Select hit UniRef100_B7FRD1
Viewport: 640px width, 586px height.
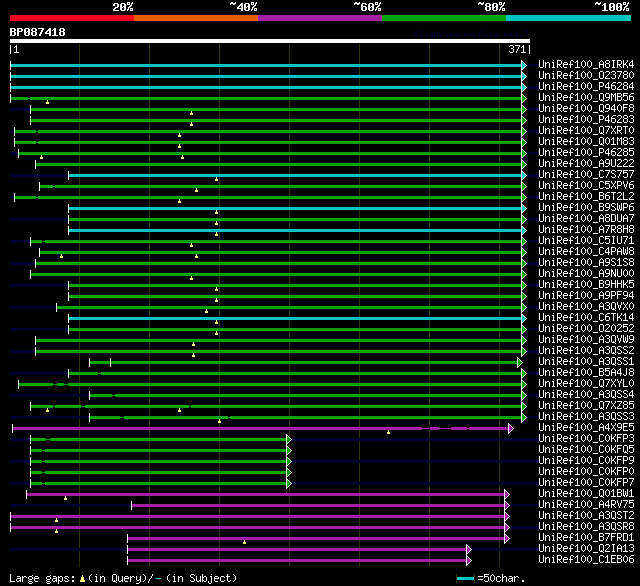tap(586, 538)
